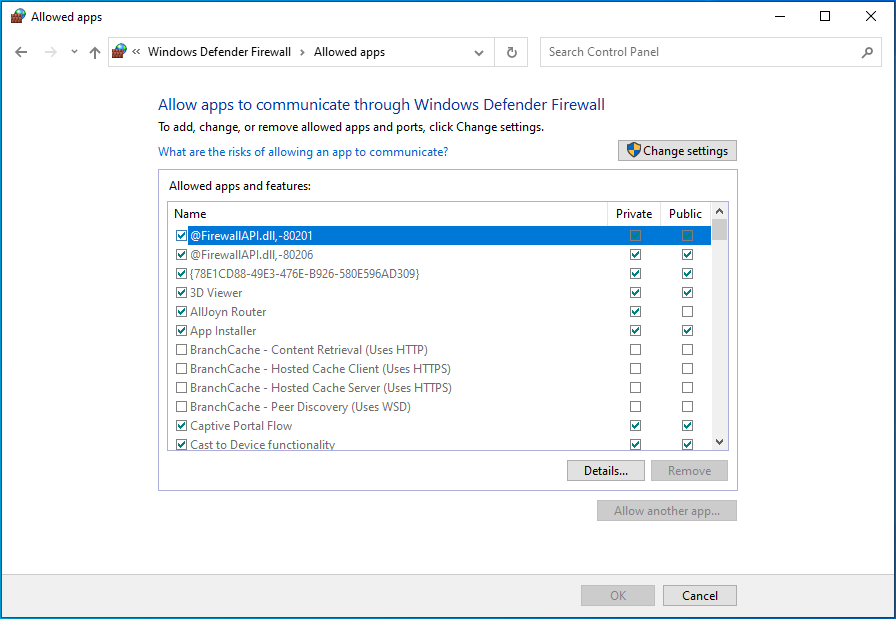Open recent locations dropdown arrow
The image size is (896, 619).
click(74, 52)
